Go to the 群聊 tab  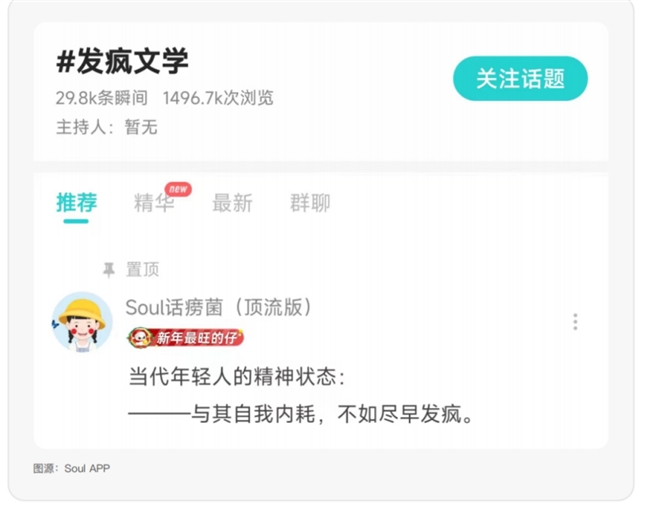[x=310, y=203]
